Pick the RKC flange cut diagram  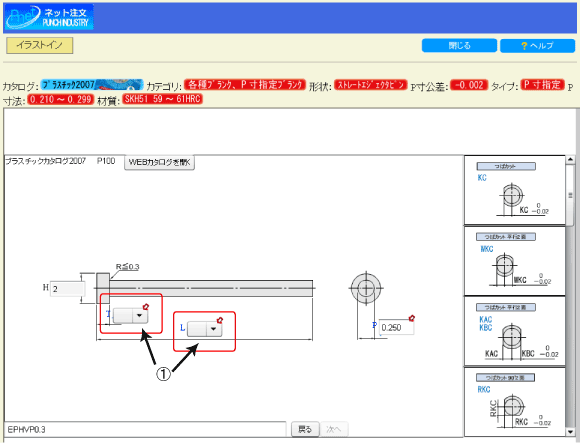point(515,402)
